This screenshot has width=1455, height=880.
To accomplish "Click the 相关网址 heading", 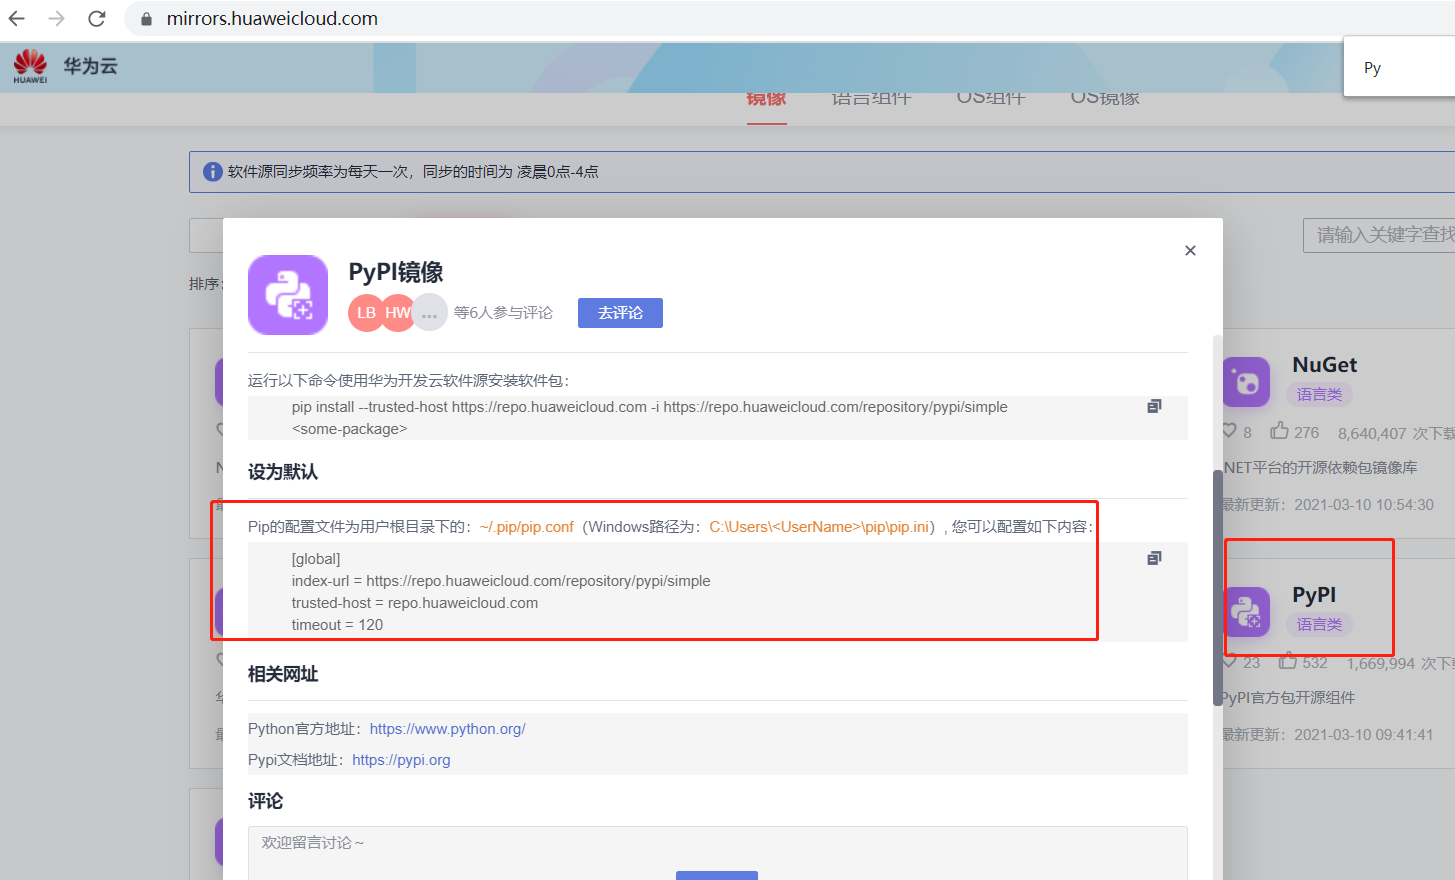I will pos(283,674).
